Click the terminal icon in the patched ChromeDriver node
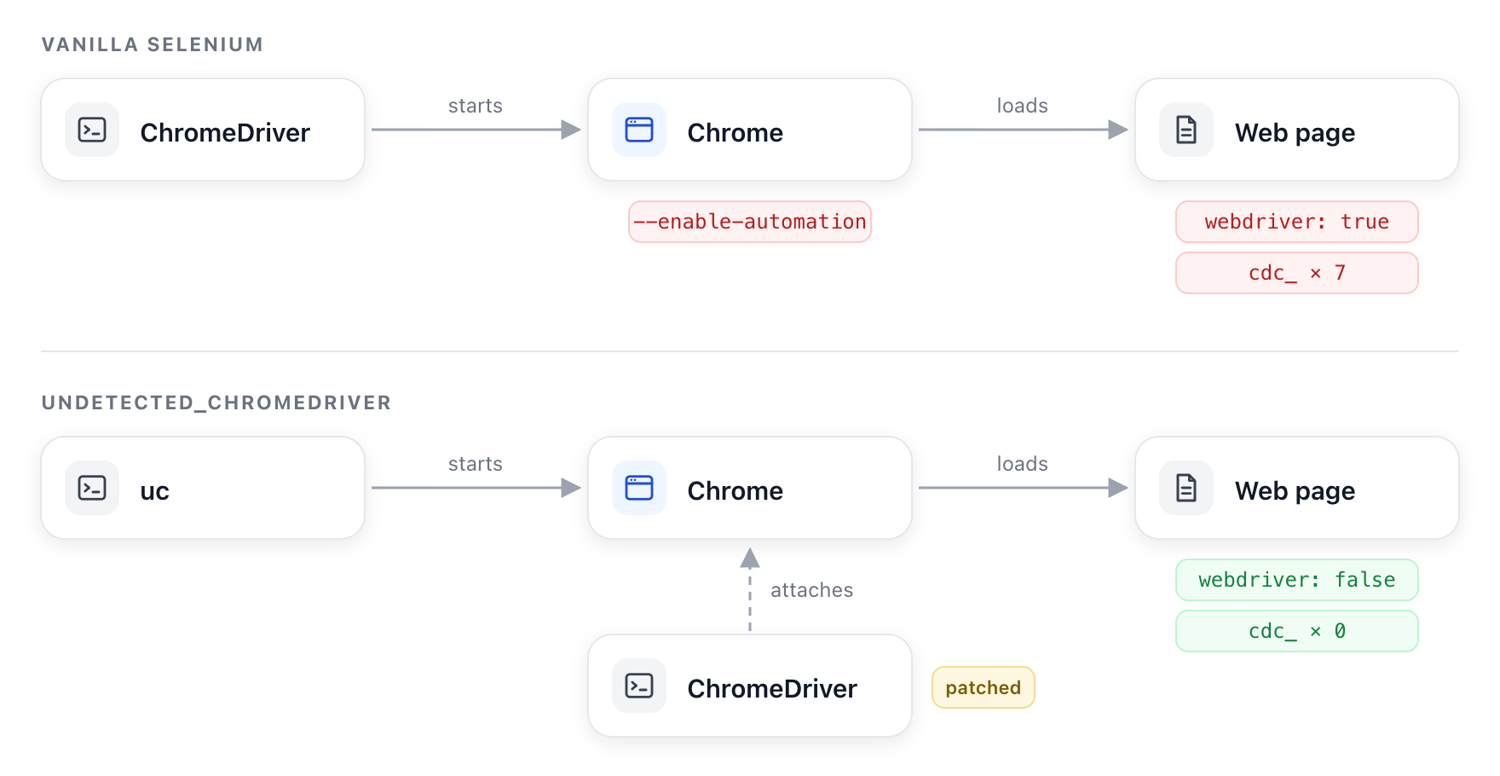This screenshot has width=1500, height=776. 639,686
